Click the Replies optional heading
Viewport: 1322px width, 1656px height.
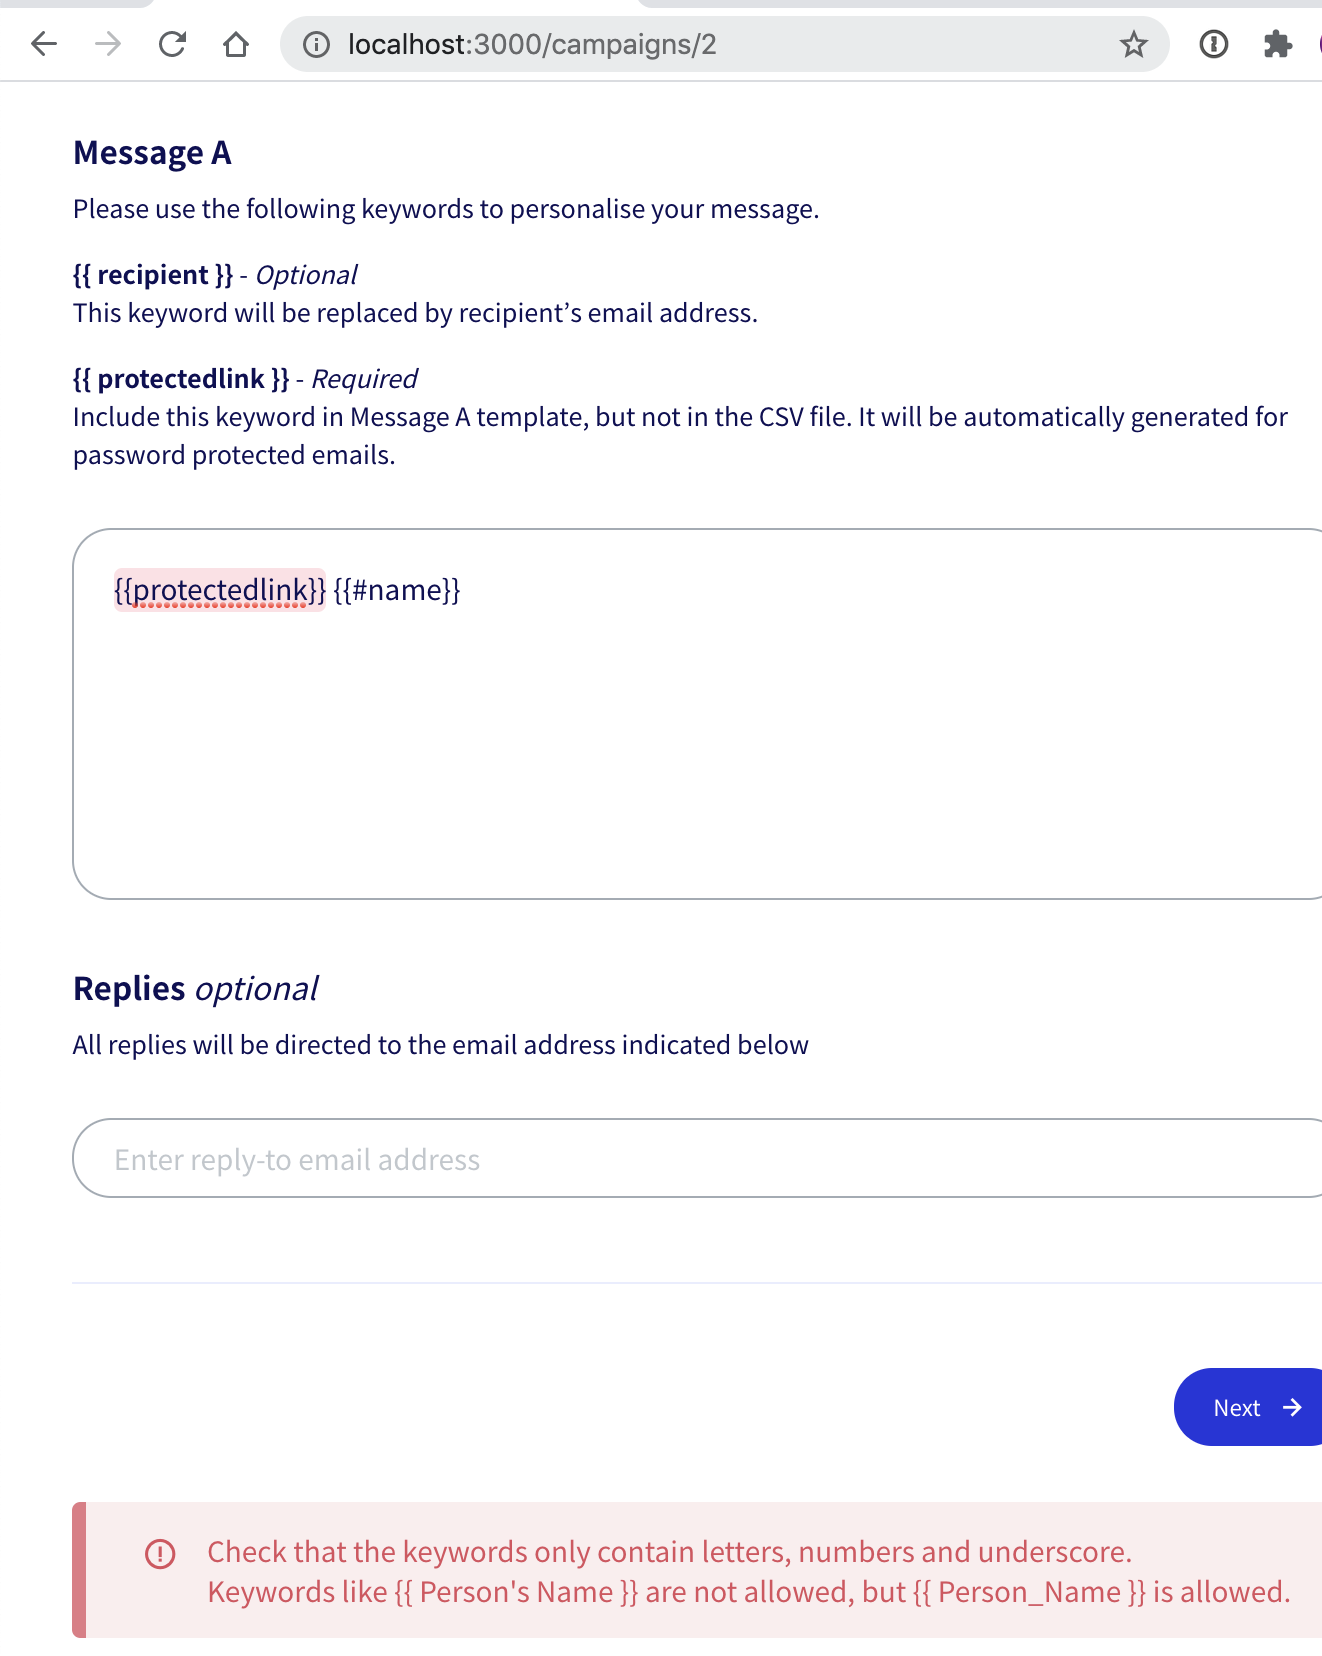[x=194, y=988]
